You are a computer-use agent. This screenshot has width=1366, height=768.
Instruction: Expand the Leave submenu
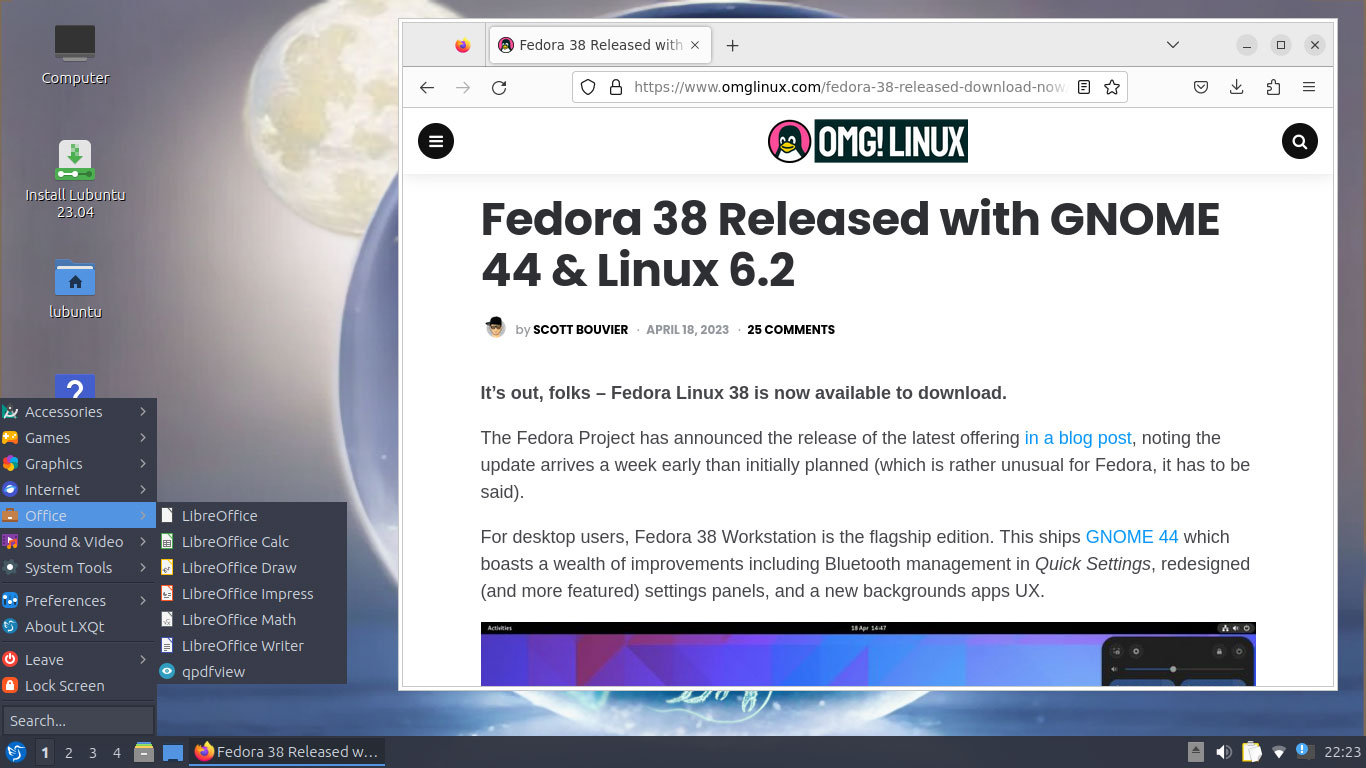pyautogui.click(x=78, y=660)
